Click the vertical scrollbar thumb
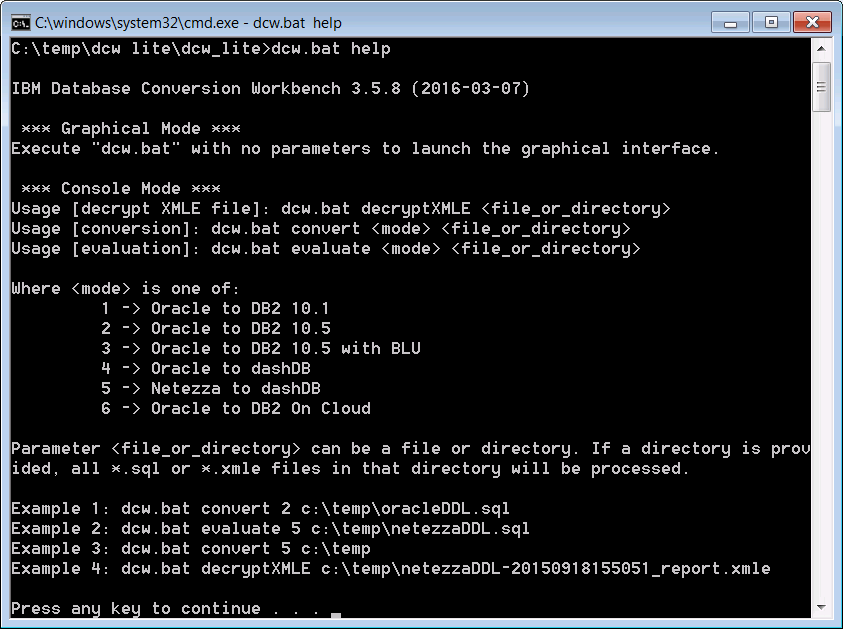The image size is (843, 629). [x=822, y=88]
